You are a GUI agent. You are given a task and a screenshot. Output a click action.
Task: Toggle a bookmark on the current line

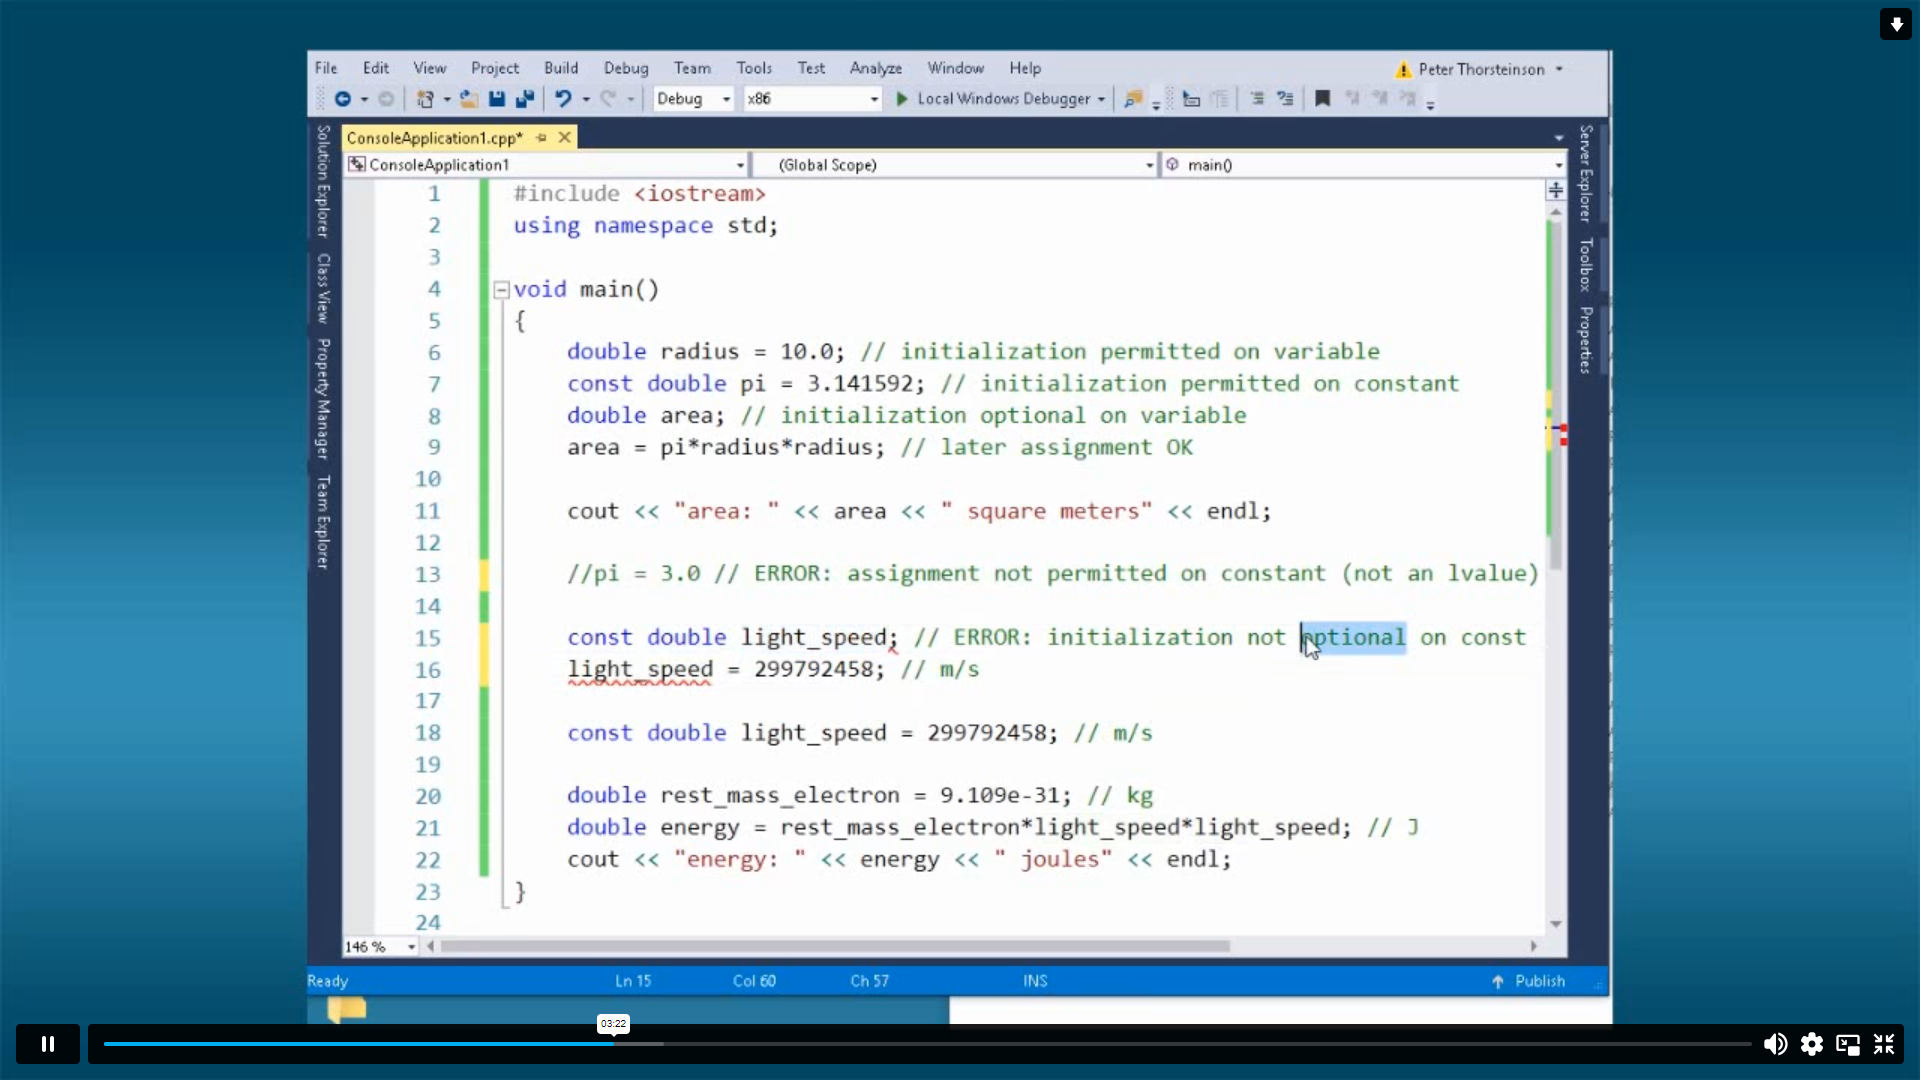pos(1322,99)
